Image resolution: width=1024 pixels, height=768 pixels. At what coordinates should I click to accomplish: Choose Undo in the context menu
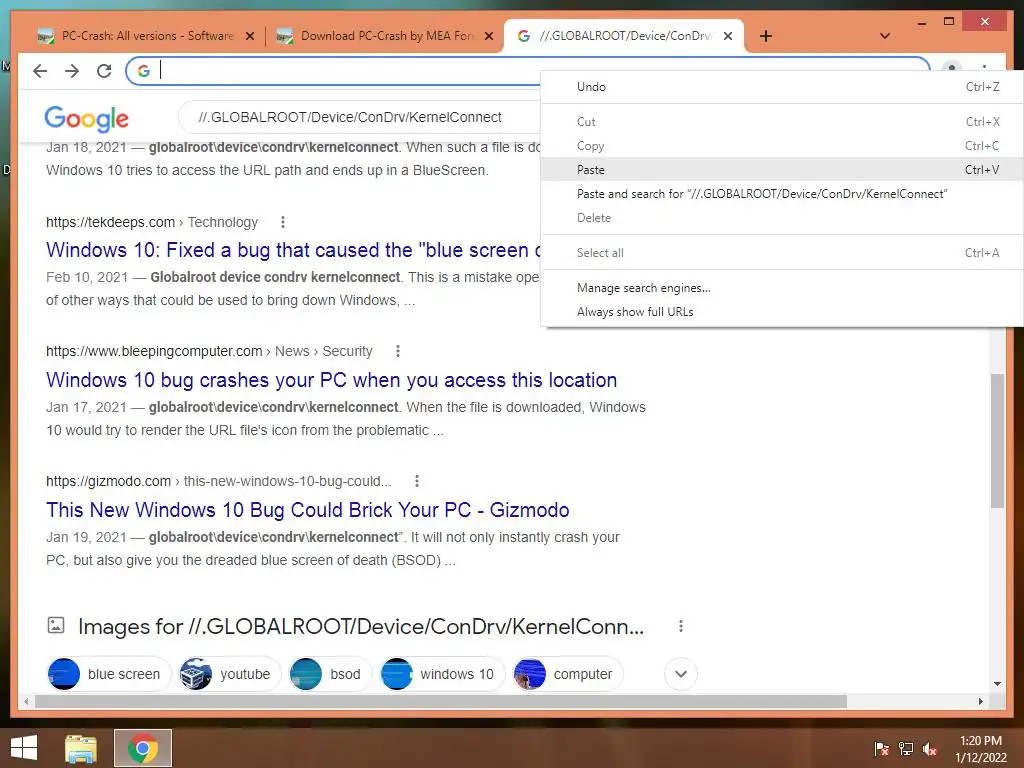(782, 87)
